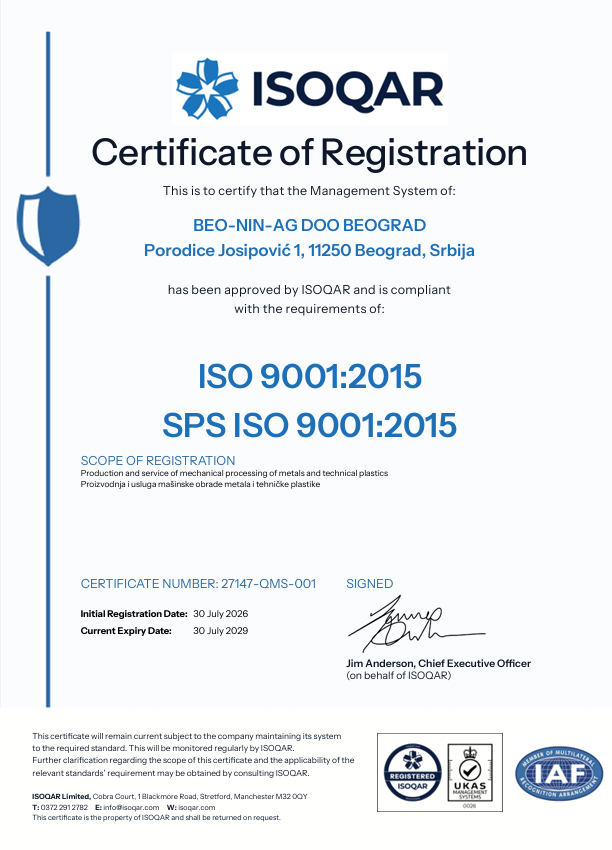
Task: Click the UKAS Management Systems mark
Action: click(x=469, y=773)
